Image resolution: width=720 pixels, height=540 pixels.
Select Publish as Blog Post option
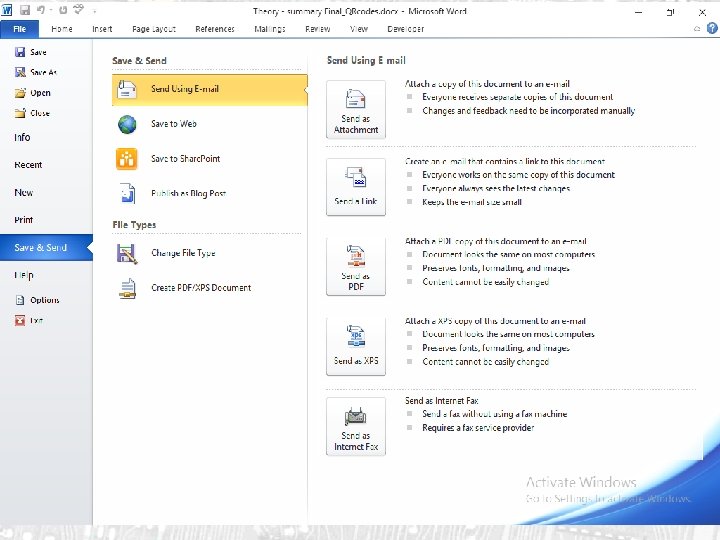209,194
